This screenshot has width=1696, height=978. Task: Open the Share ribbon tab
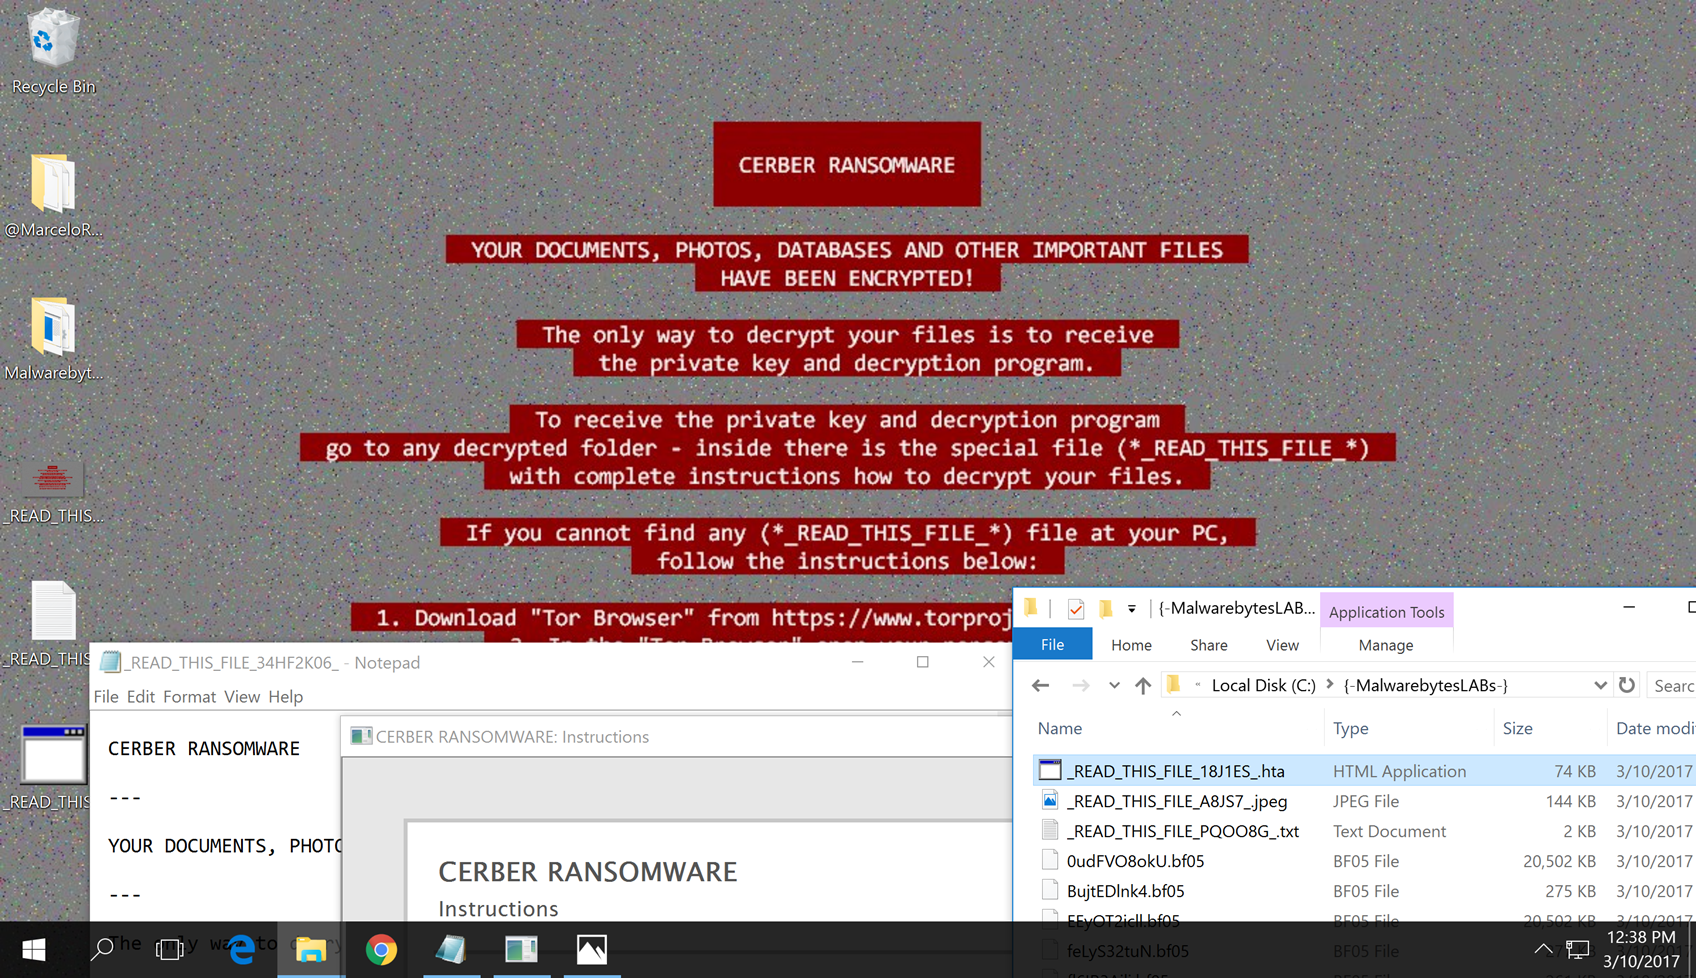click(1208, 645)
